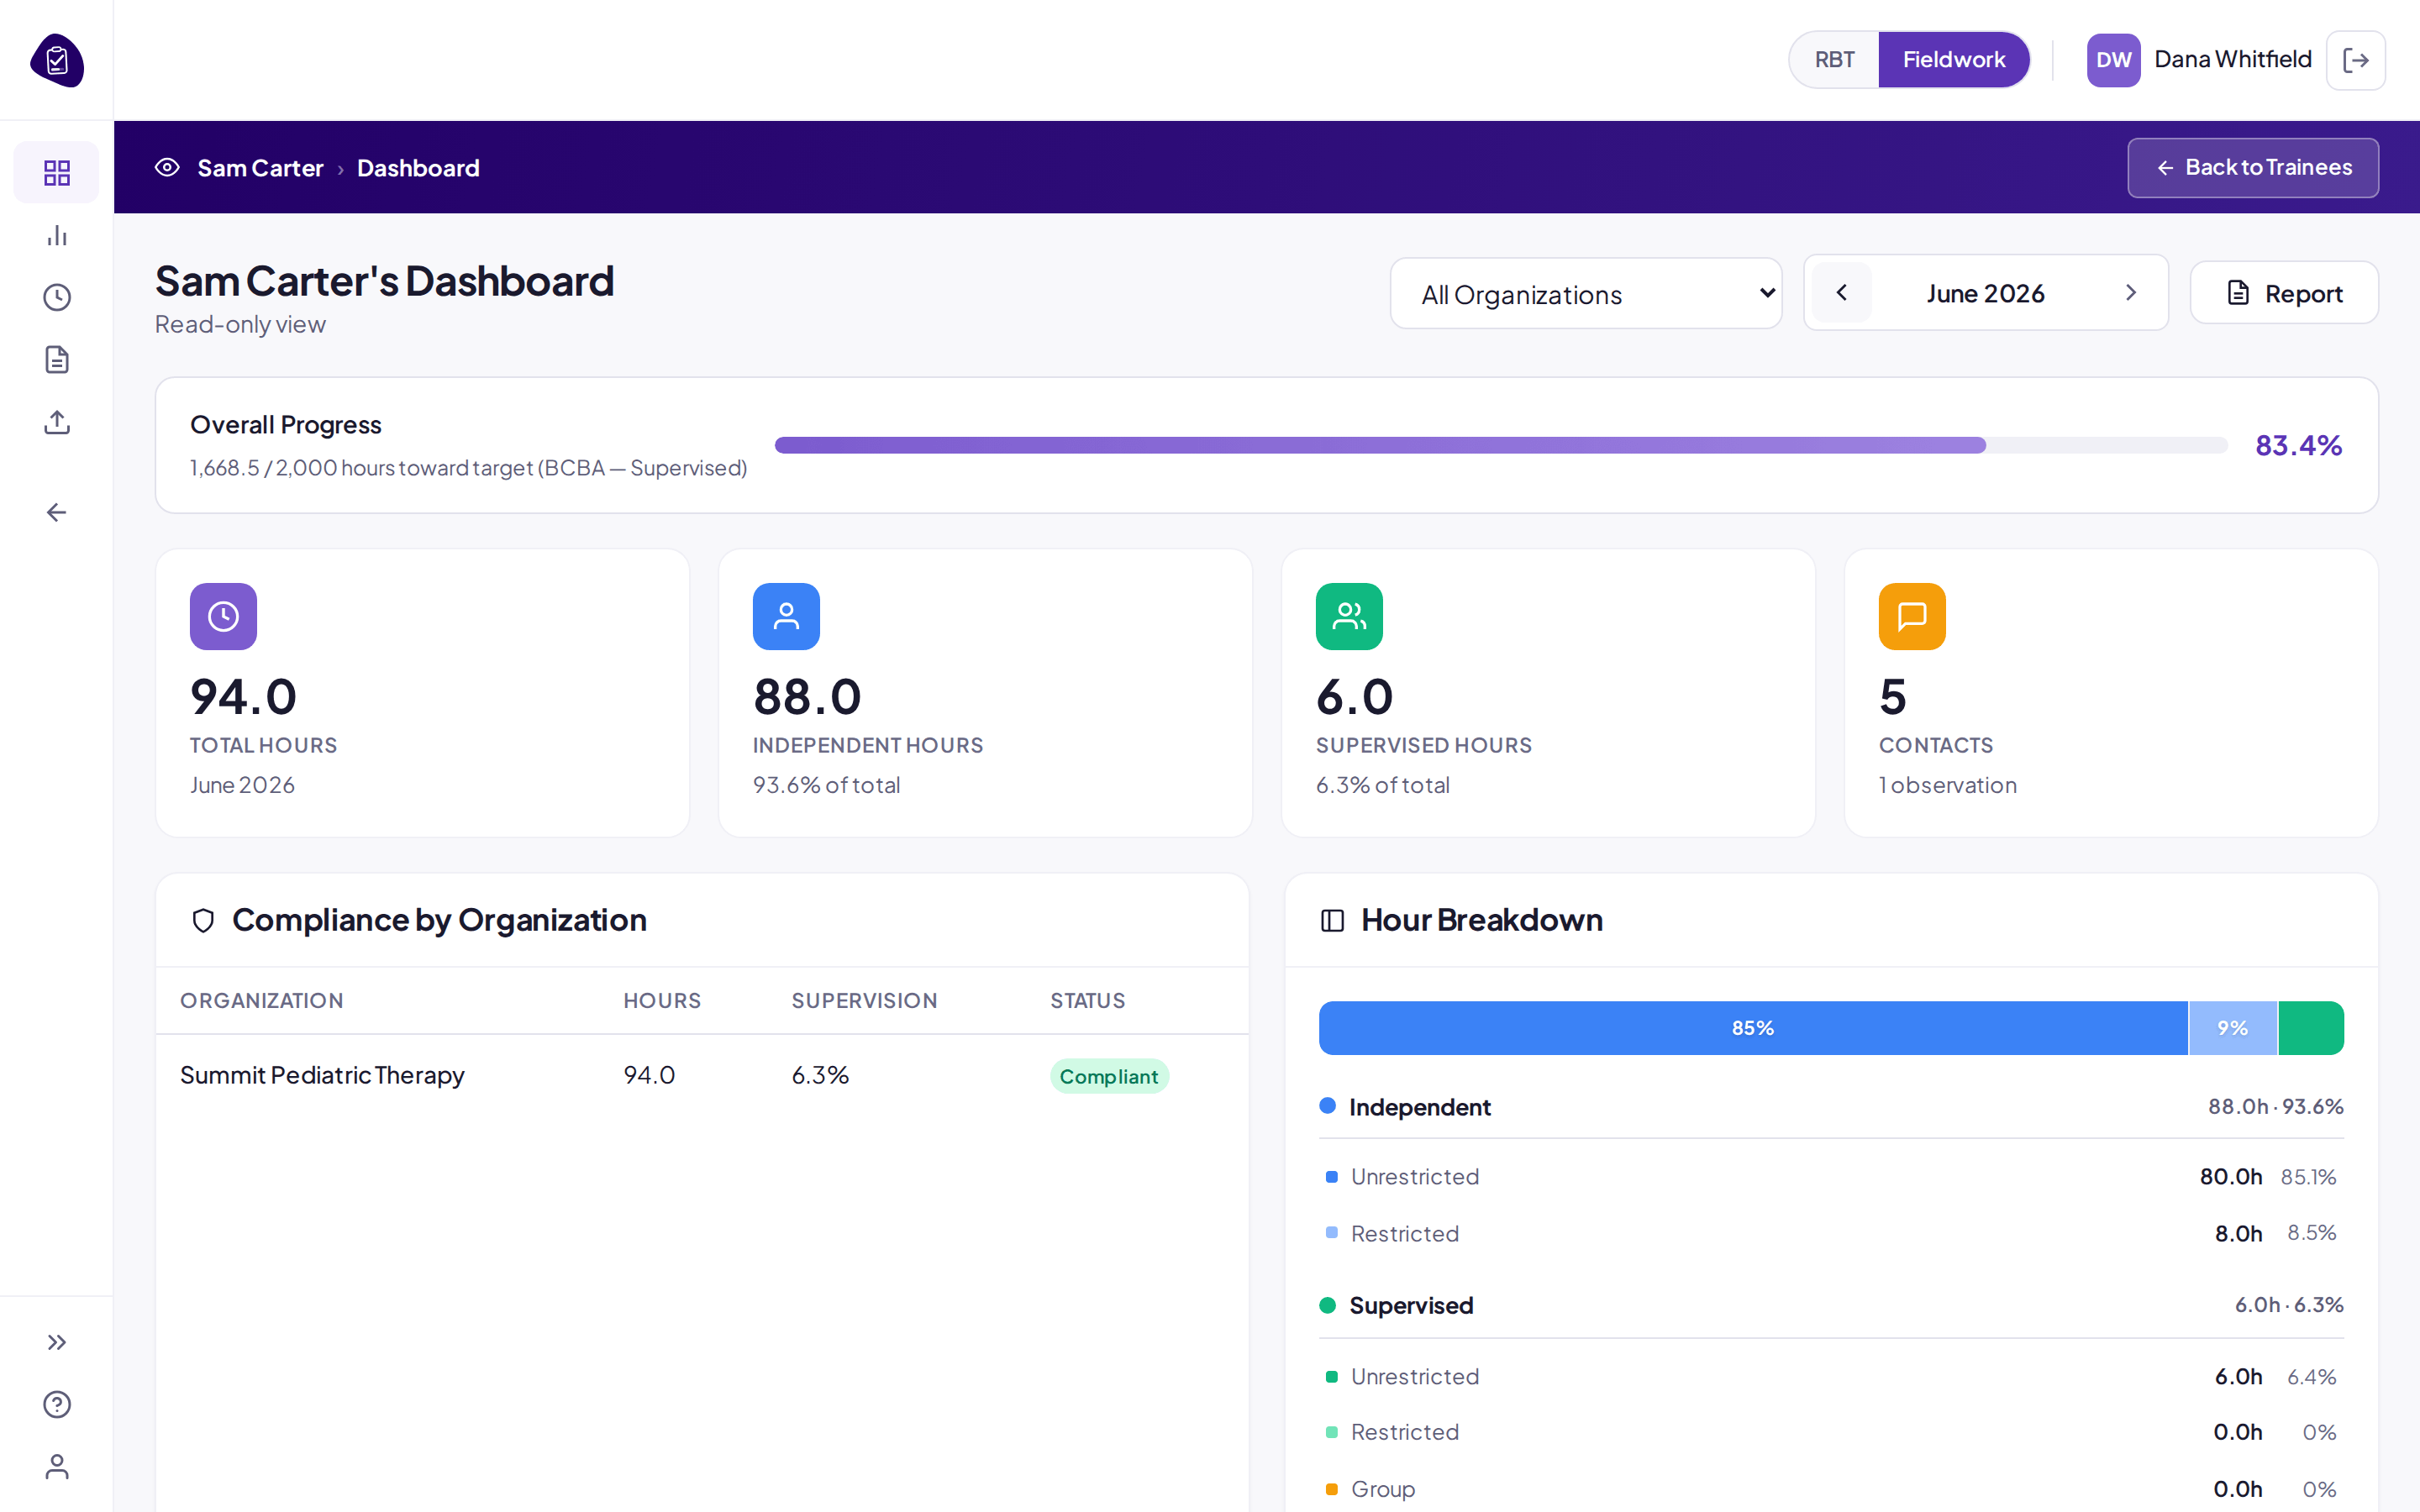Click the purple Total Hours clock icon
The width and height of the screenshot is (2420, 1512).
click(223, 616)
